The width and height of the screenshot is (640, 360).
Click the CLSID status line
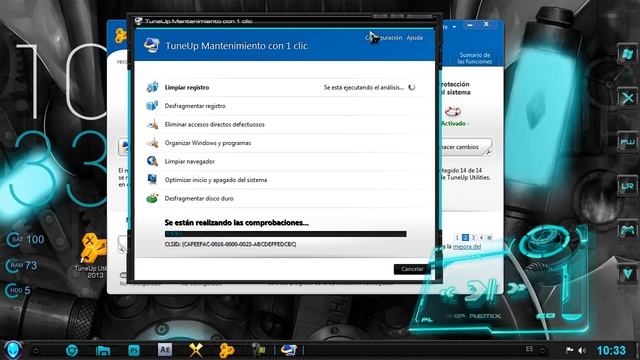point(230,244)
